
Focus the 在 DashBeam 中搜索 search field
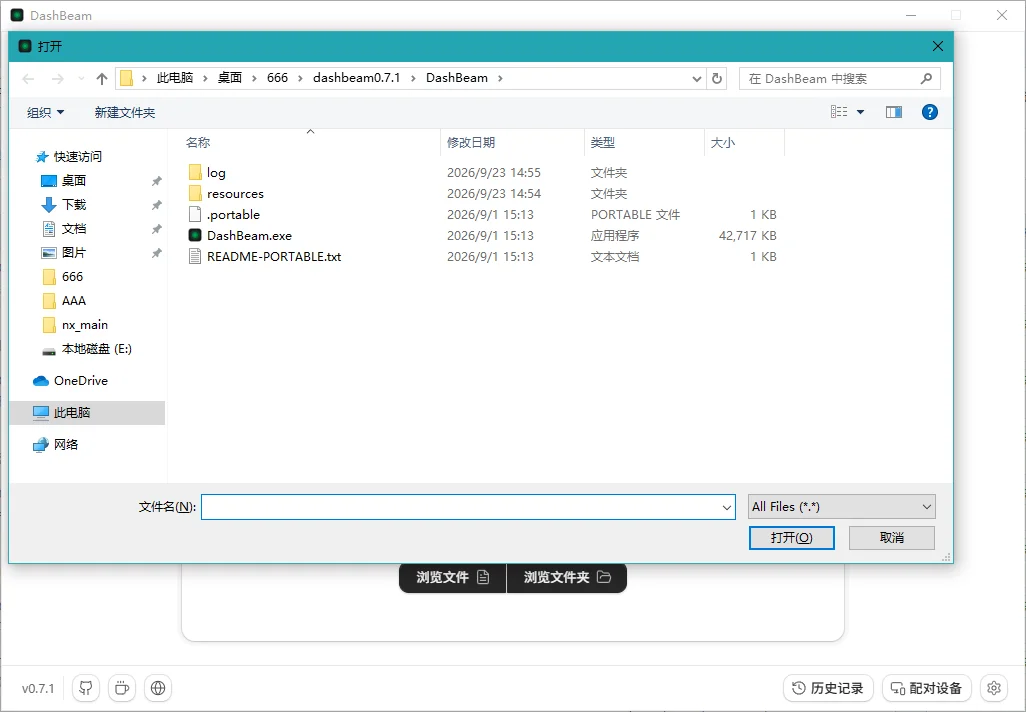[840, 79]
